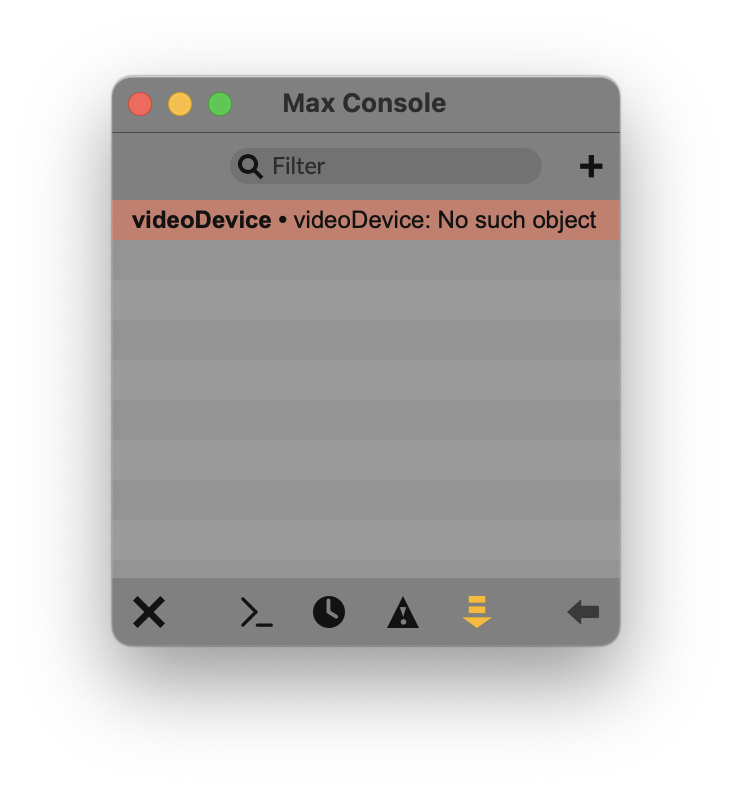Image resolution: width=732 pixels, height=794 pixels.
Task: Toggle timestamps with the clock icon
Action: tap(329, 612)
